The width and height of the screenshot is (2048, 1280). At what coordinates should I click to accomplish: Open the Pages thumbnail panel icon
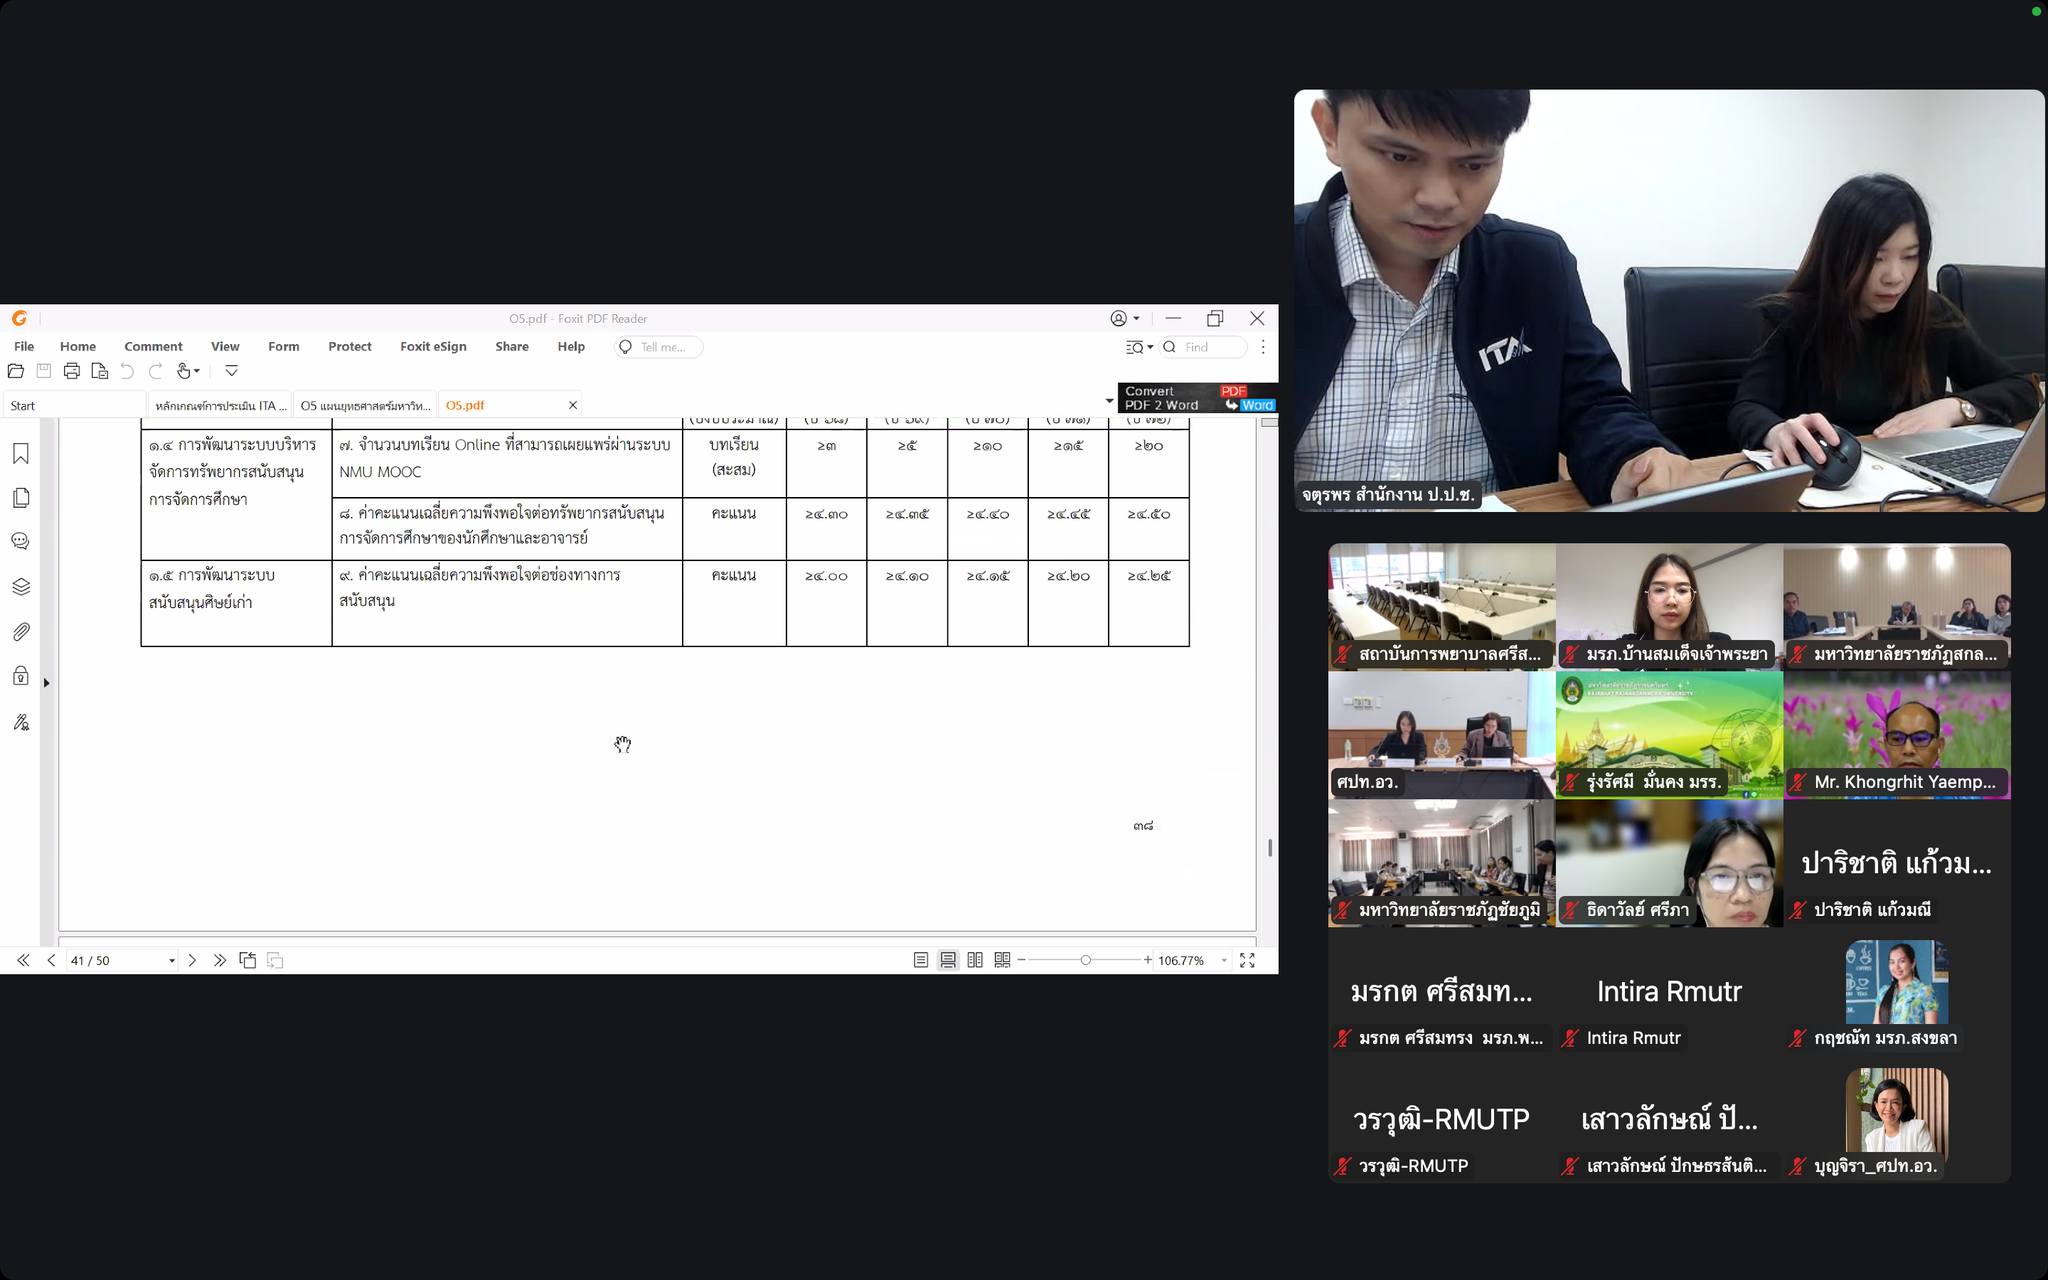coord(21,498)
